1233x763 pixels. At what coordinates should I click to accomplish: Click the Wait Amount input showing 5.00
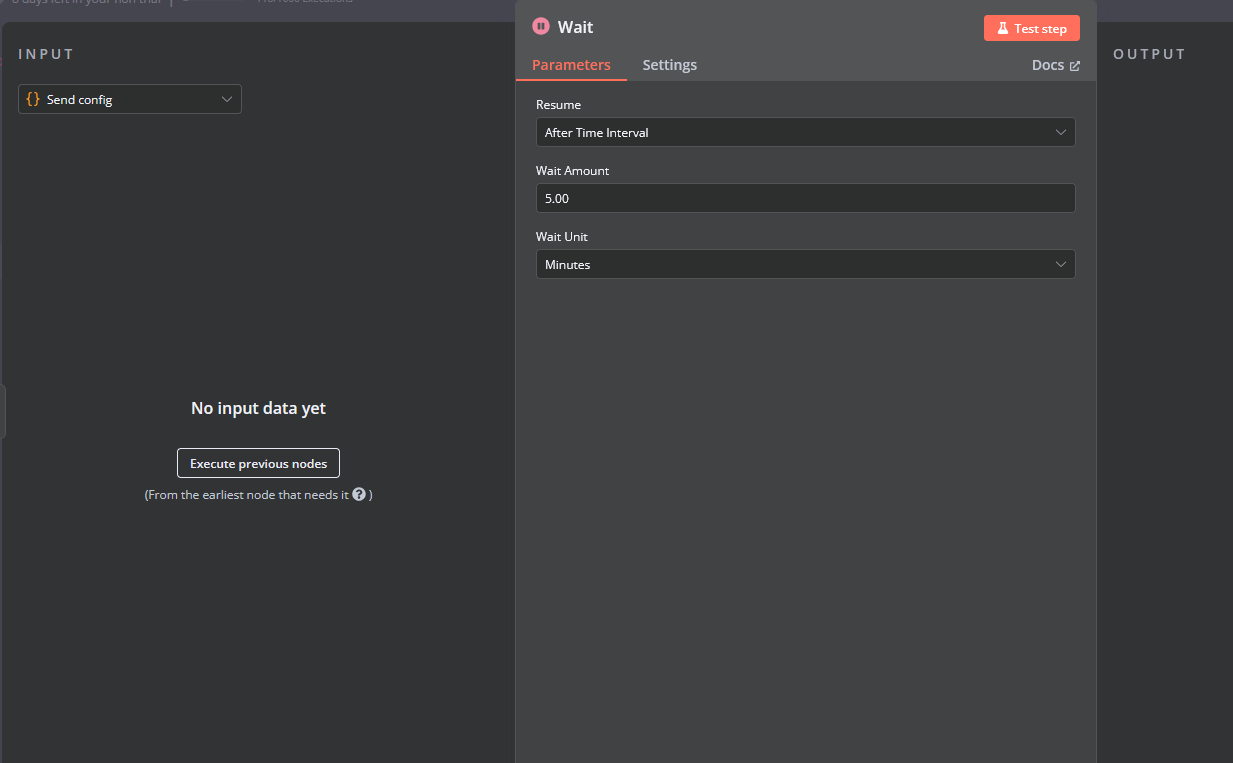point(806,198)
